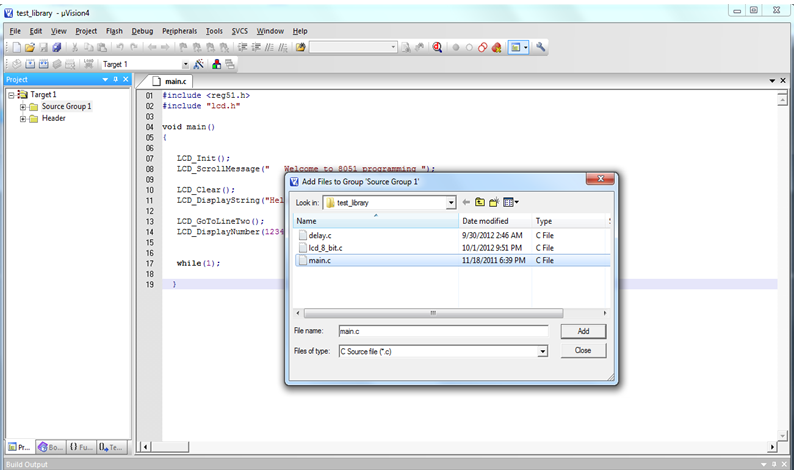Switch to the Functions panel tab
Image resolution: width=795 pixels, height=470 pixels.
[x=81, y=447]
